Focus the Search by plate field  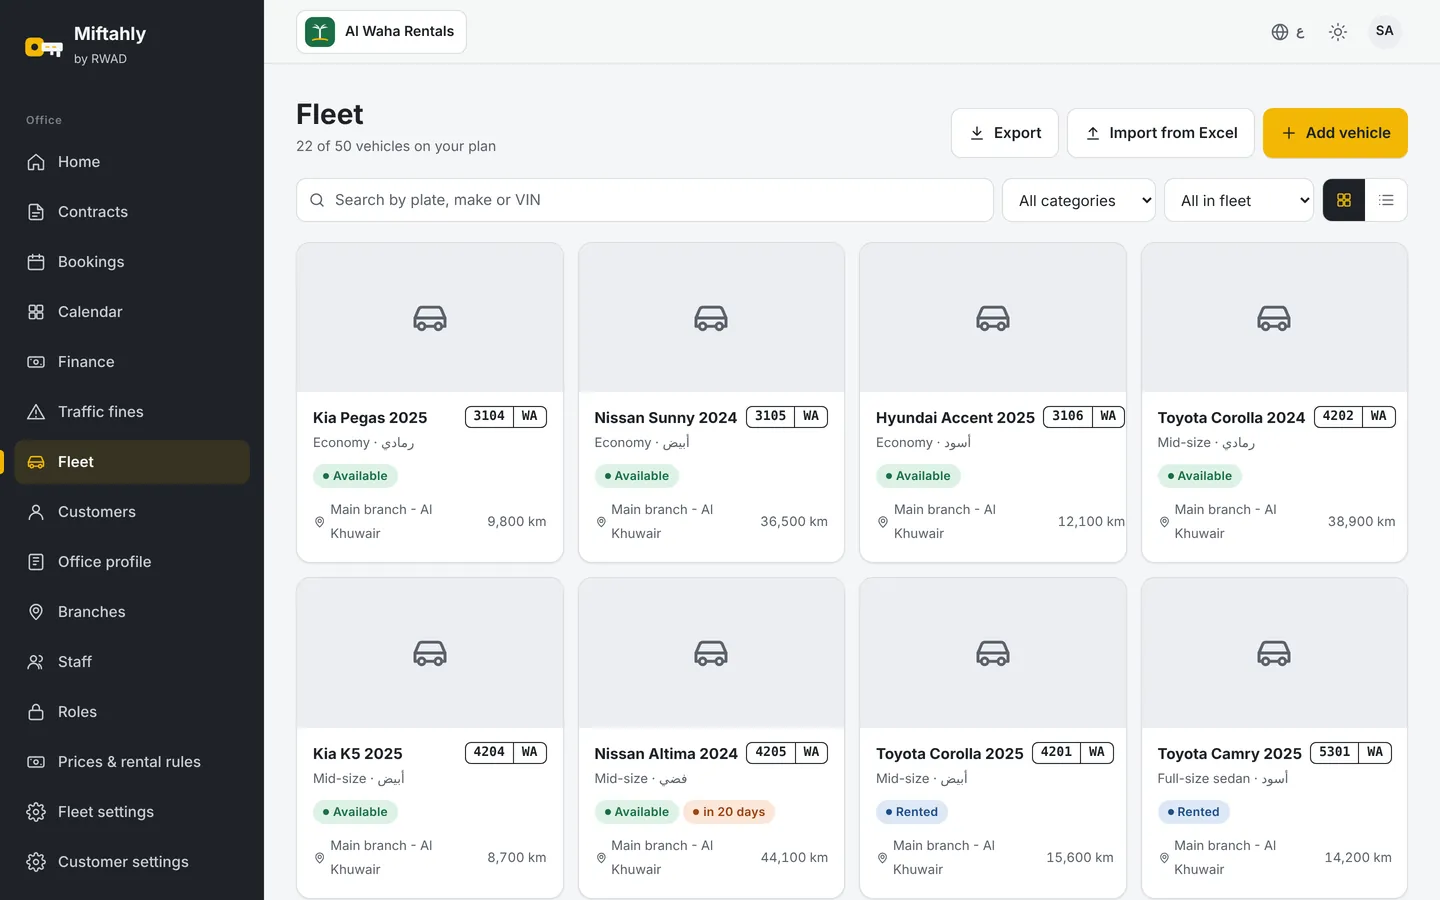point(645,200)
